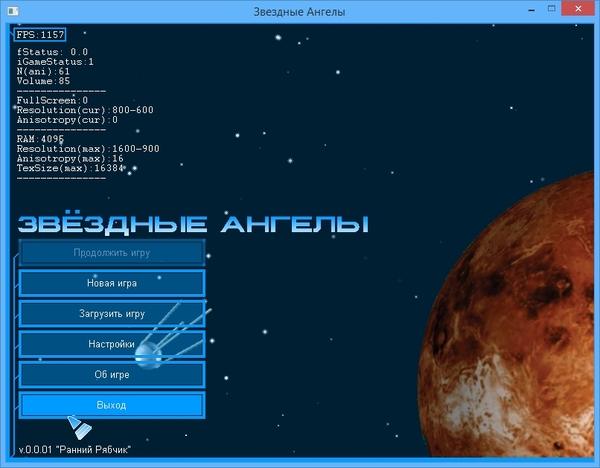The height and width of the screenshot is (468, 600).
Task: Click the TexSize(max):16384 readout
Action: [70, 168]
